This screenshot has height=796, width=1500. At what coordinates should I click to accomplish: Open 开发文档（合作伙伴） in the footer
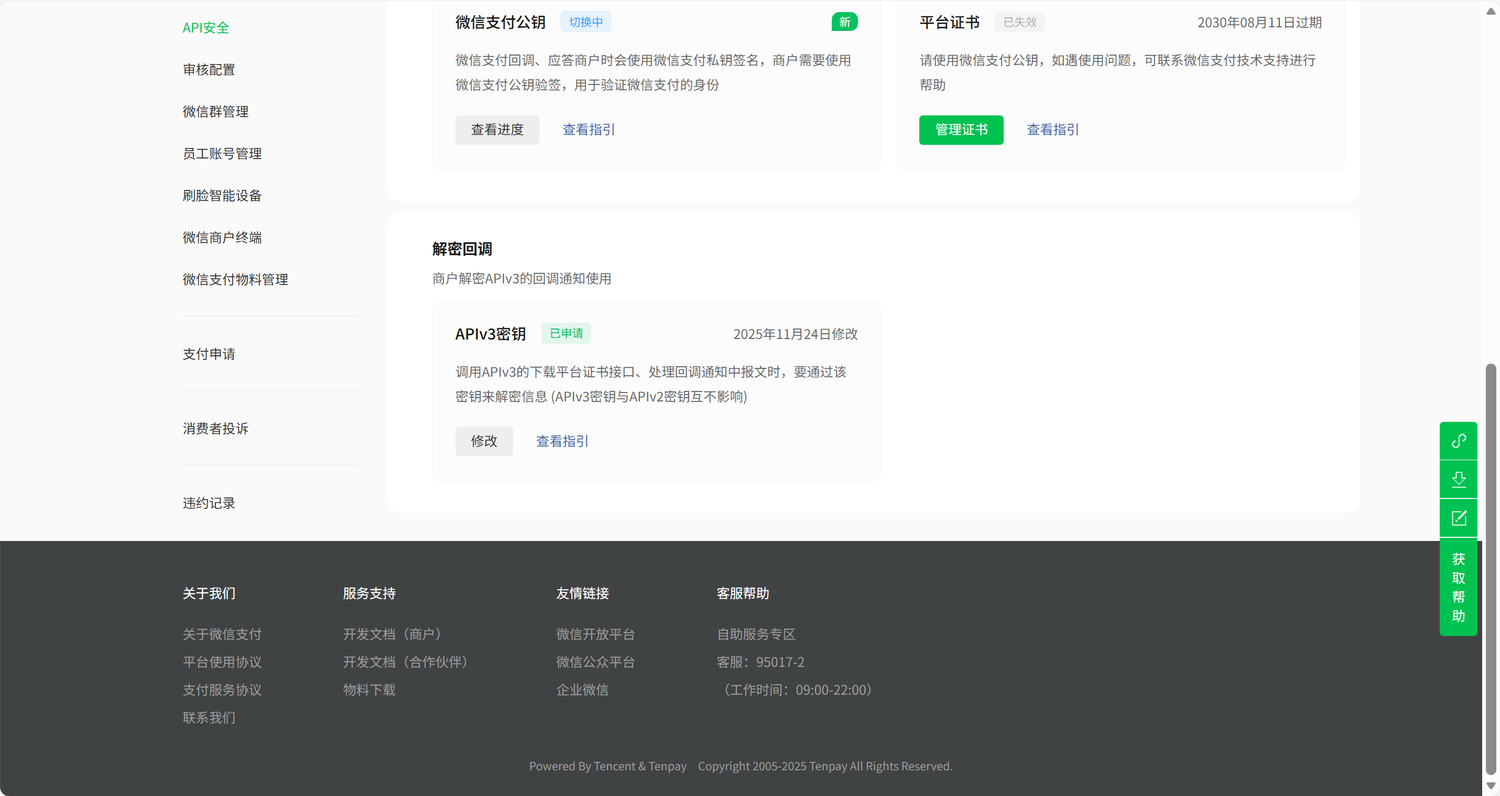pyautogui.click(x=409, y=663)
